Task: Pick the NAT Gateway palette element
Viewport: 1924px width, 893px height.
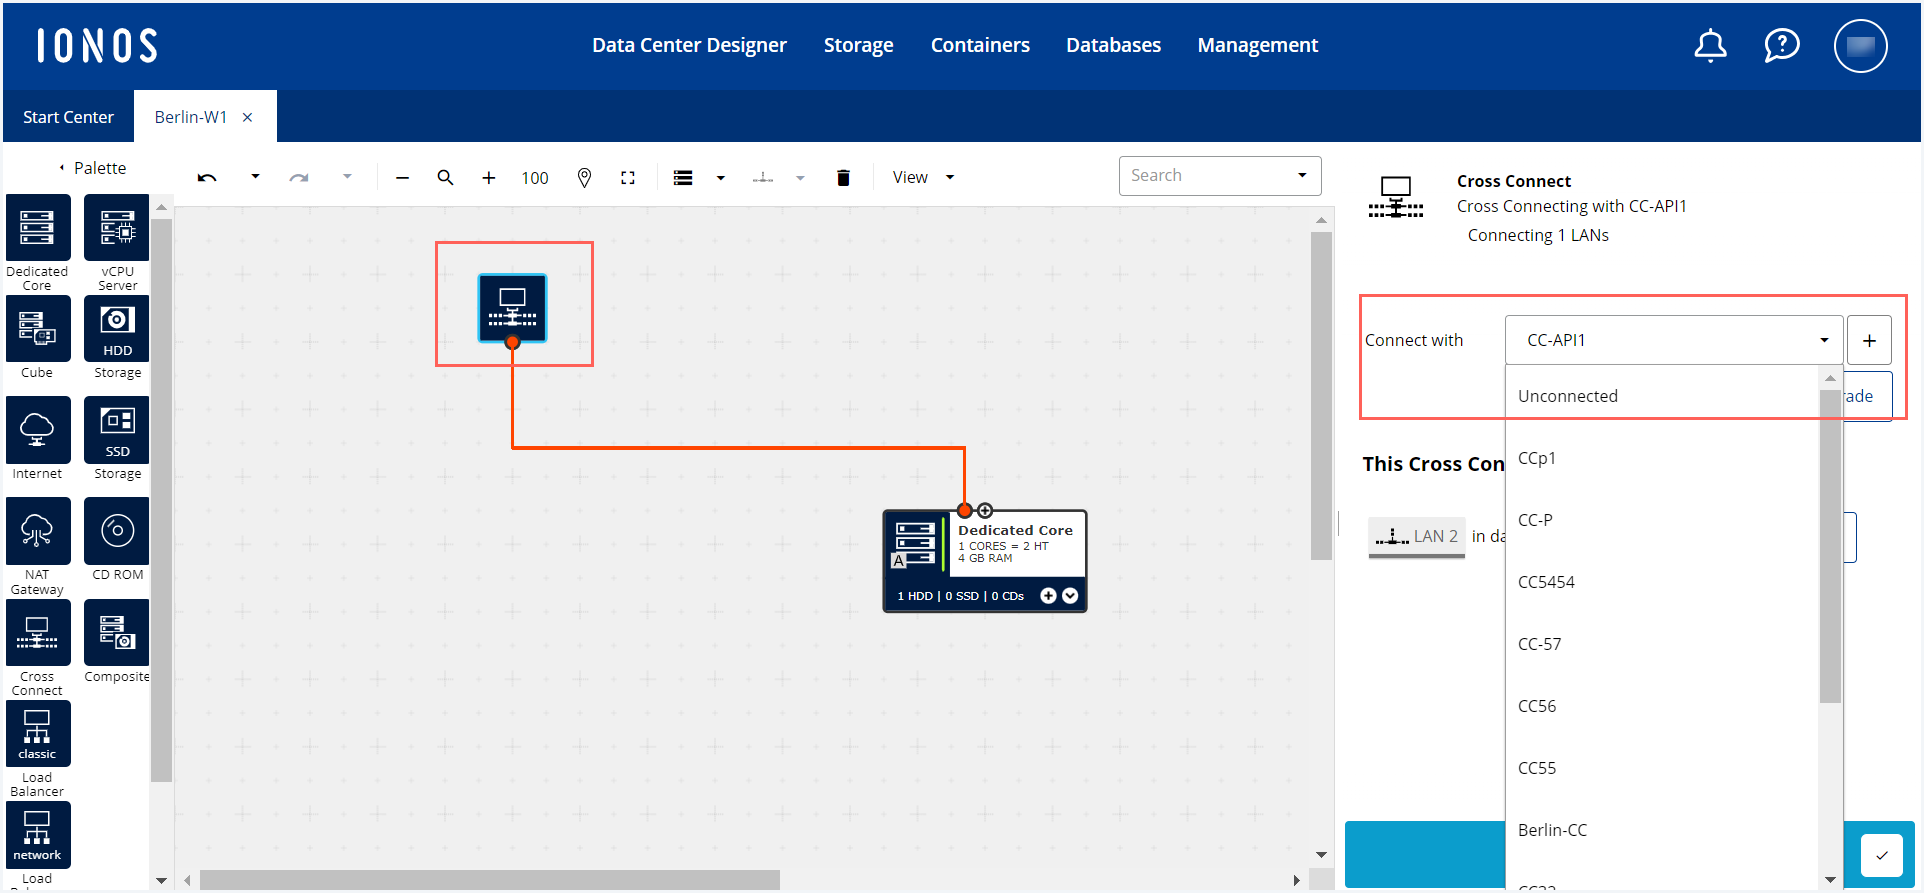Action: coord(38,531)
